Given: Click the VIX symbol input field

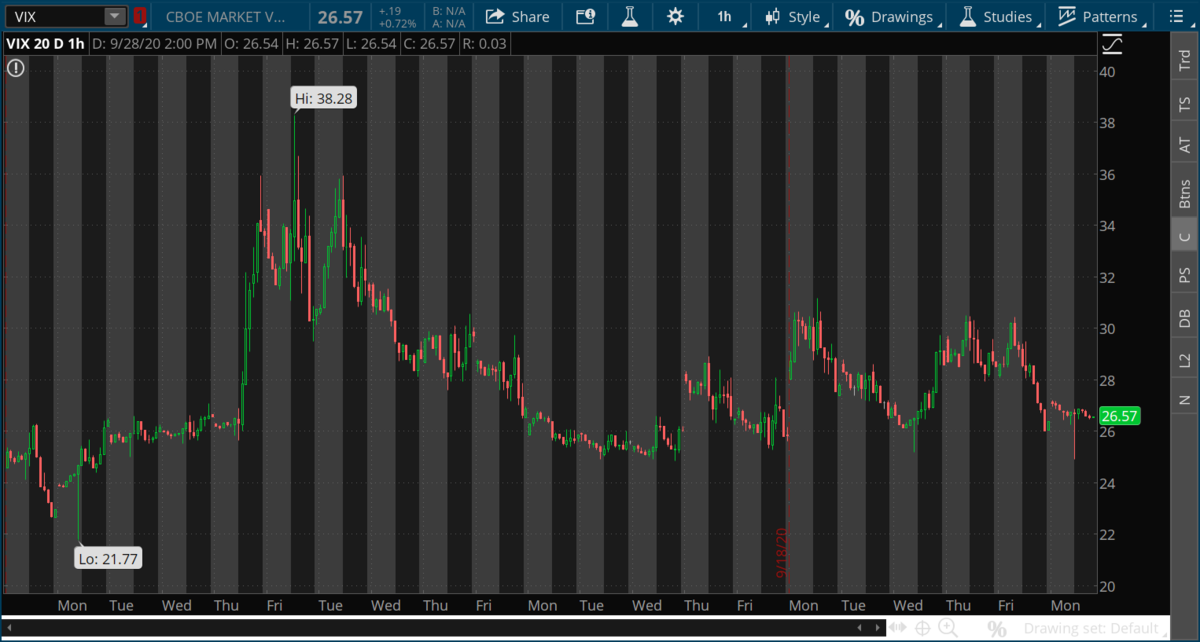Looking at the screenshot, I should coord(55,17).
